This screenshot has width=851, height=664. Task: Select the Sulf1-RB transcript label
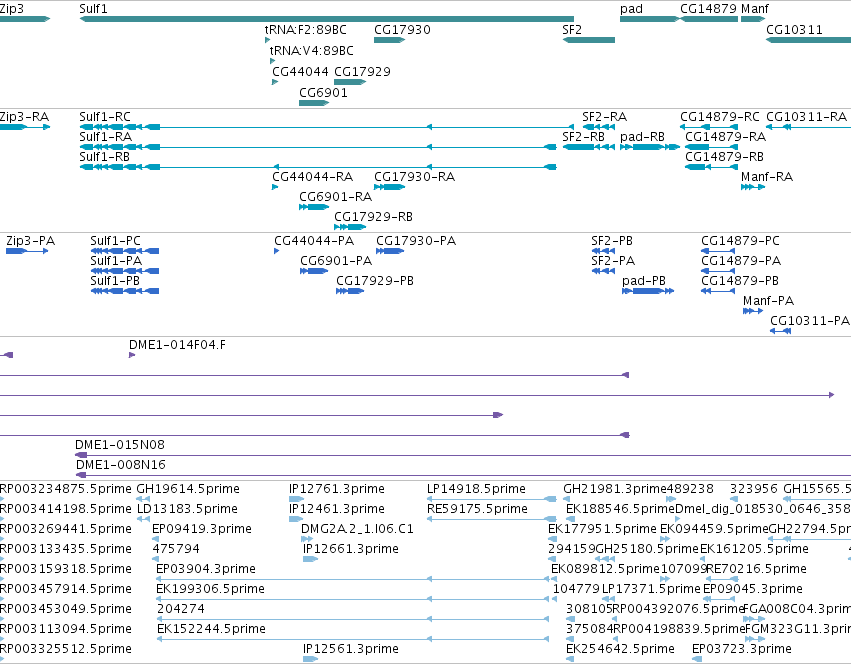tap(105, 157)
